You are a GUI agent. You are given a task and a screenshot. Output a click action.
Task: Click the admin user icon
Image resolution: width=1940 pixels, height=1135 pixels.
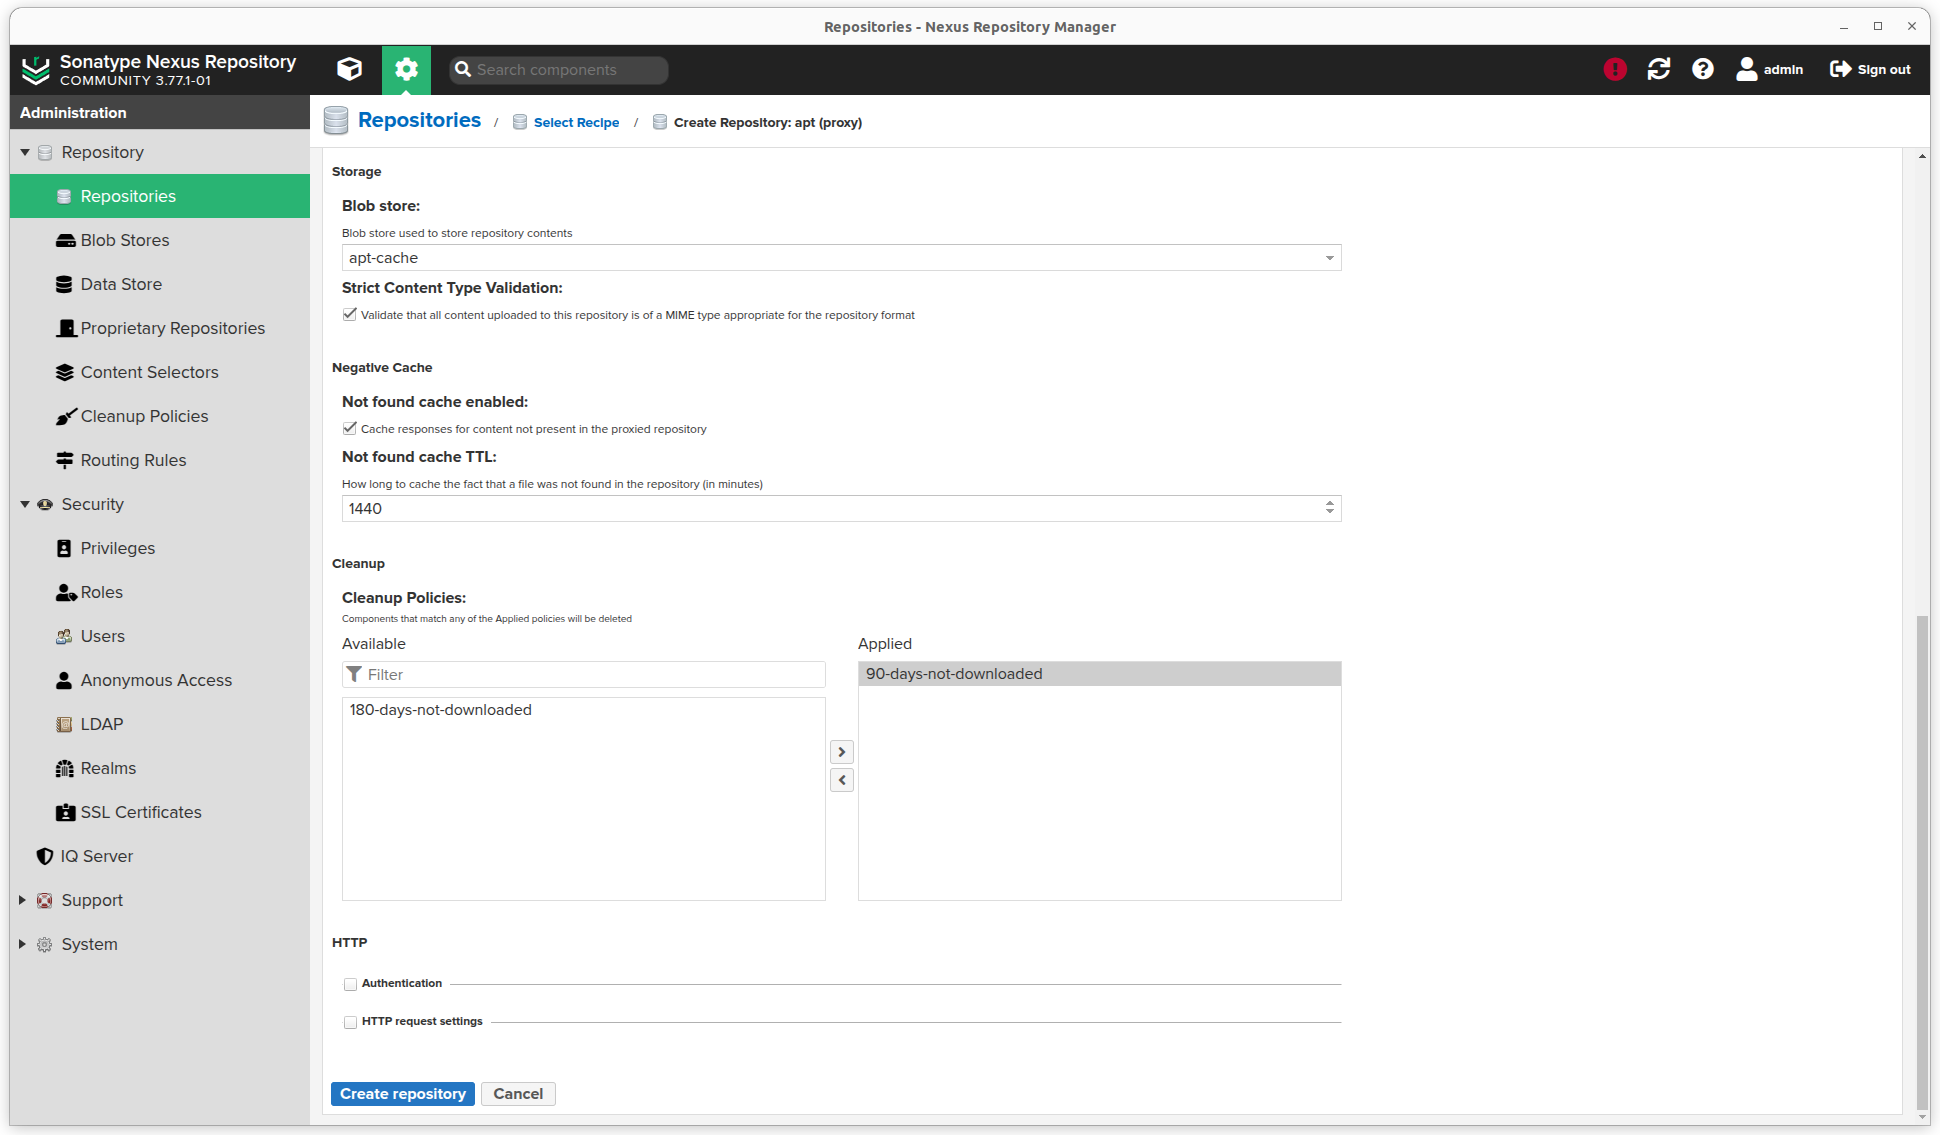coord(1747,69)
